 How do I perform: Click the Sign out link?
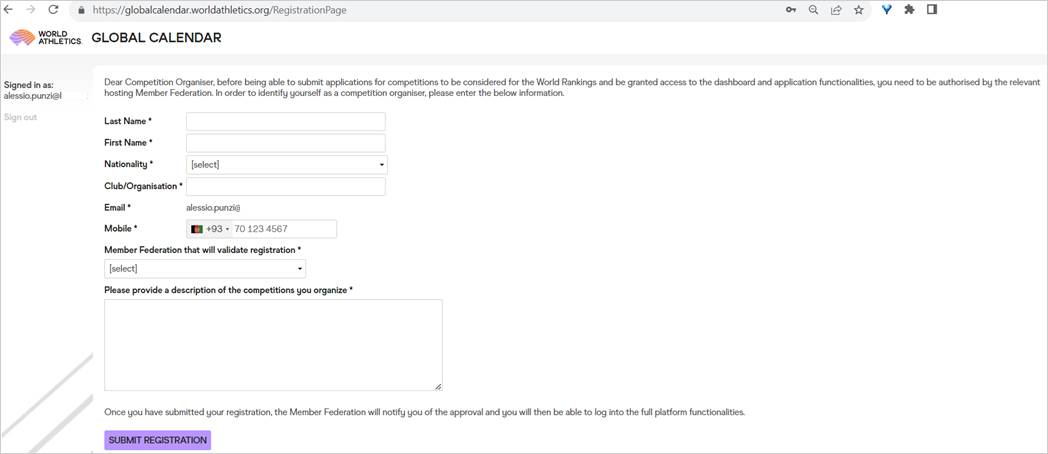click(x=20, y=118)
